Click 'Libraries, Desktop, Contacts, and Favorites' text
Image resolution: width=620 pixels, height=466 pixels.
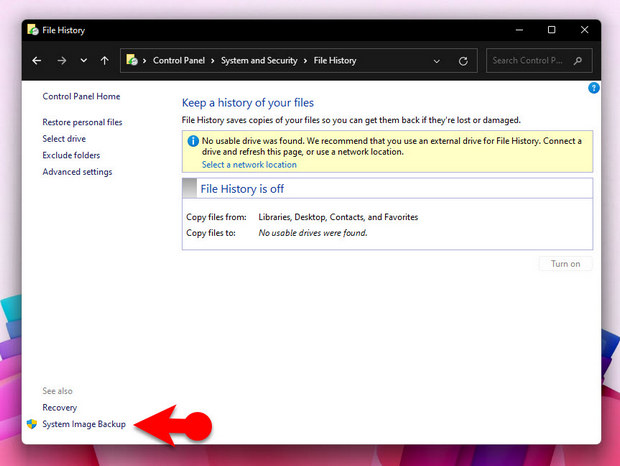point(338,217)
